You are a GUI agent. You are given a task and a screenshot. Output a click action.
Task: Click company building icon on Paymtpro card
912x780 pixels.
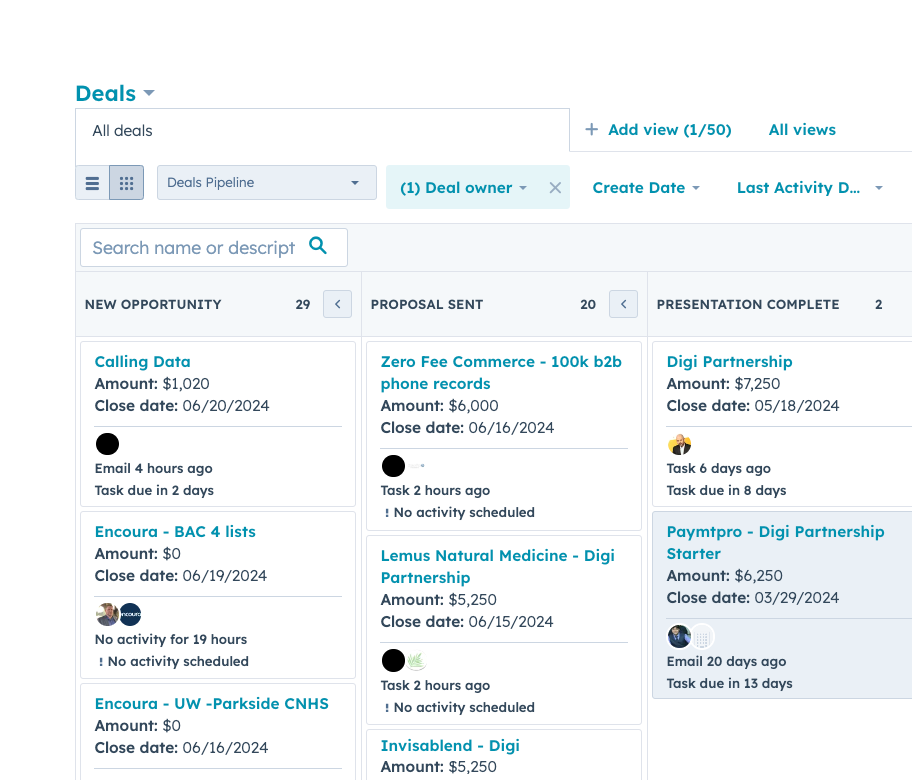tap(702, 637)
